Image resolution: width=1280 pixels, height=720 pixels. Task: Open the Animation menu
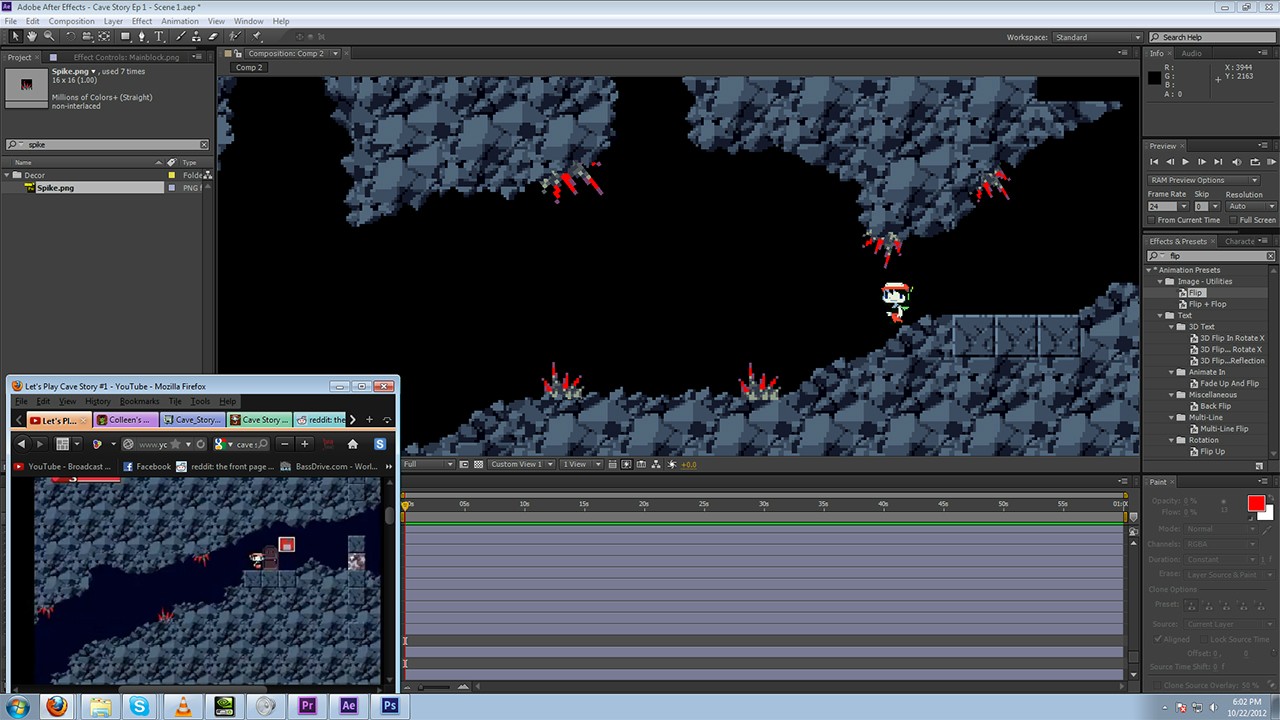pos(180,21)
